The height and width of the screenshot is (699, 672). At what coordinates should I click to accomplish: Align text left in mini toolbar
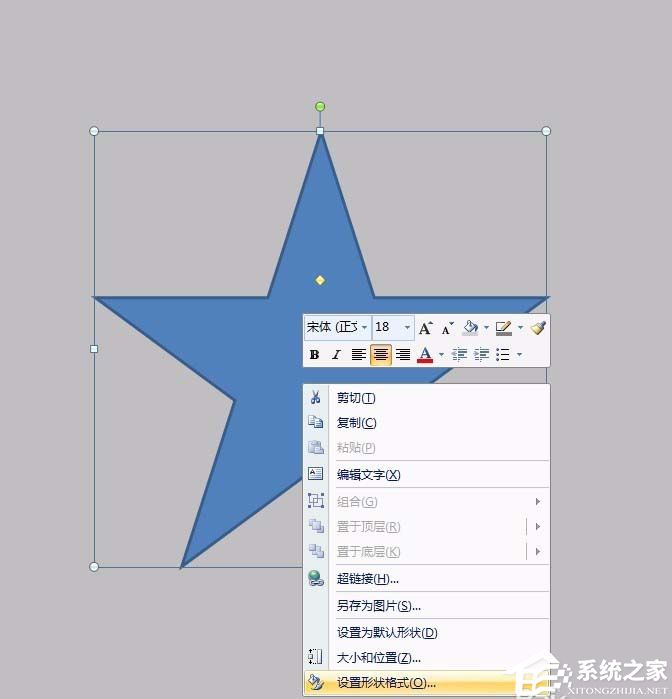point(359,355)
